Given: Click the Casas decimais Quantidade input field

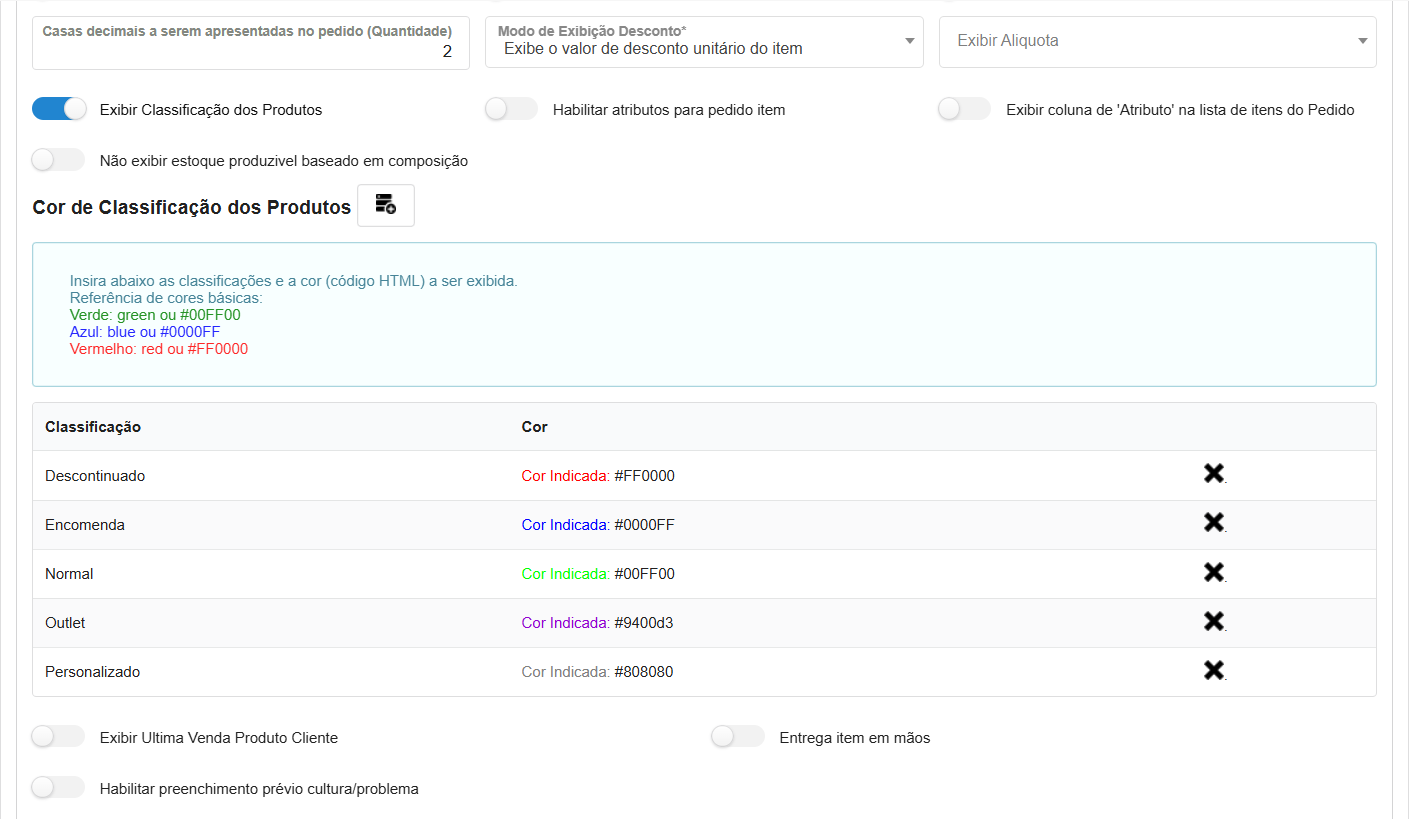Looking at the screenshot, I should 250,51.
